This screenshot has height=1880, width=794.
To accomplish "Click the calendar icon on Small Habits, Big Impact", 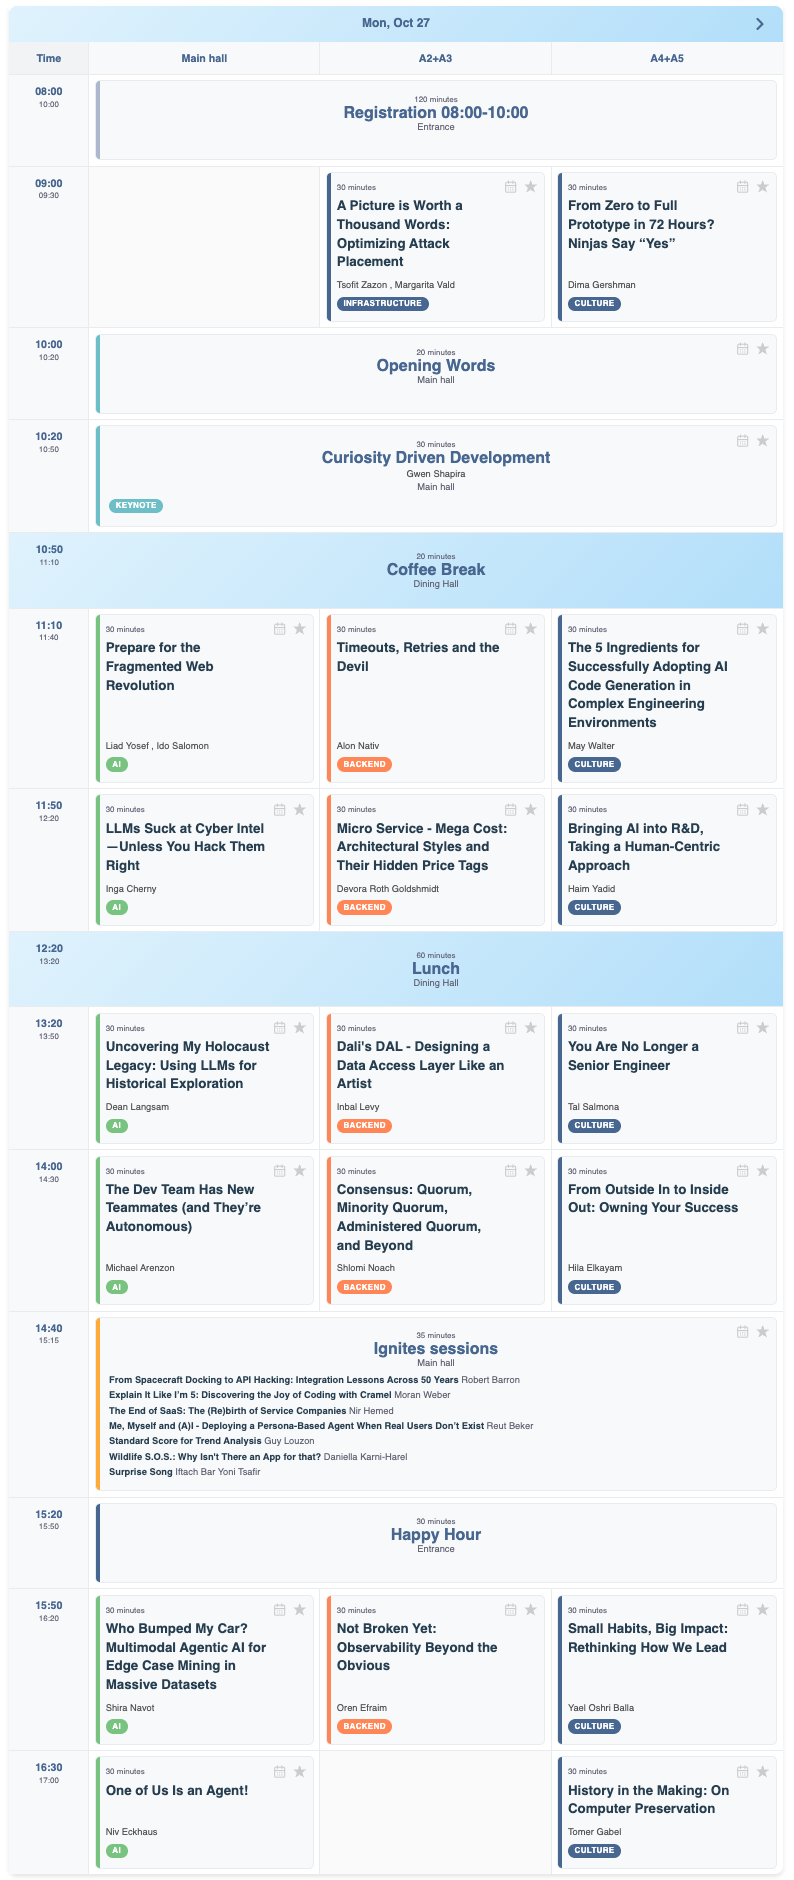I will click(x=742, y=1610).
